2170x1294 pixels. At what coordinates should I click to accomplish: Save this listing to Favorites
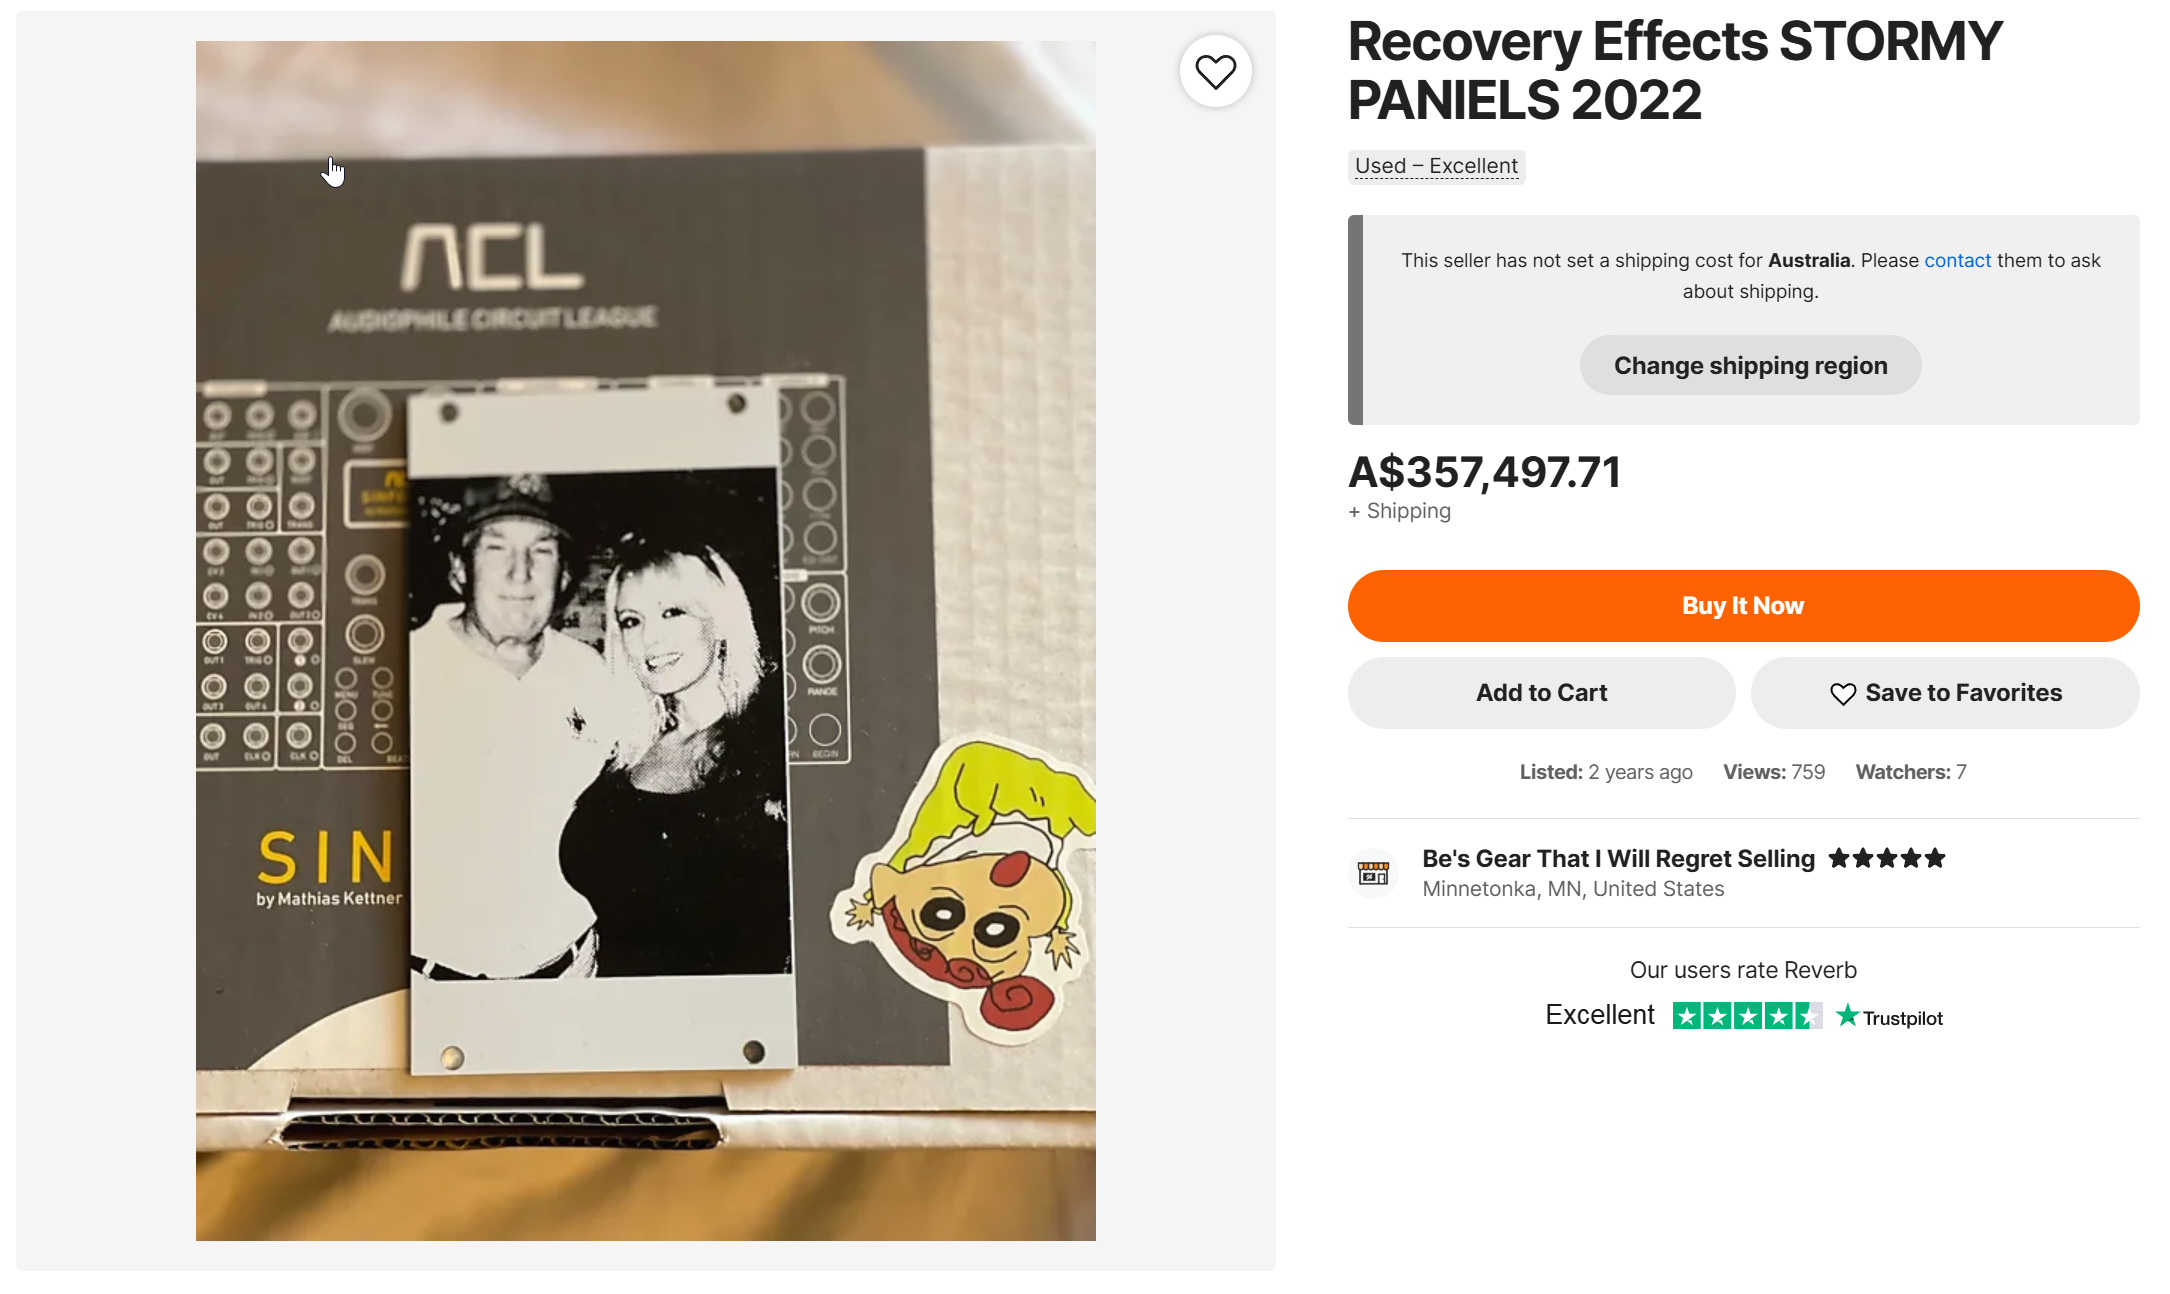pyautogui.click(x=1945, y=693)
